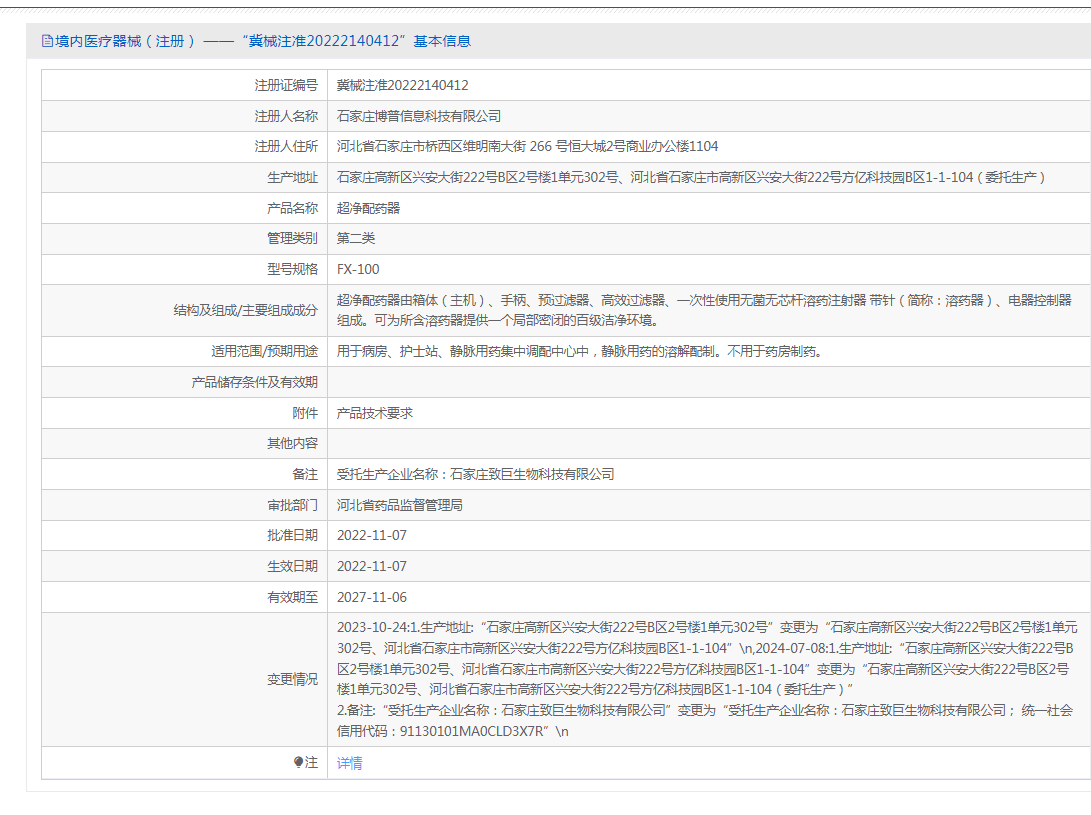Click attachment value 产品技术要求
The height and width of the screenshot is (815, 1091).
(x=375, y=413)
